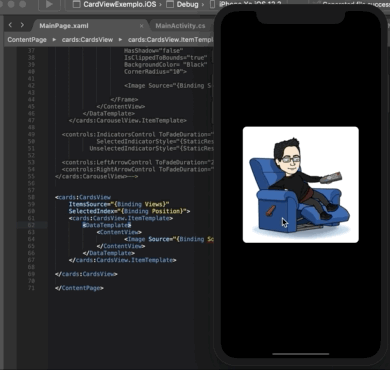The image size is (390, 370).
Task: Click the ItemsSource="{Binding Views}" line
Action: [119, 204]
